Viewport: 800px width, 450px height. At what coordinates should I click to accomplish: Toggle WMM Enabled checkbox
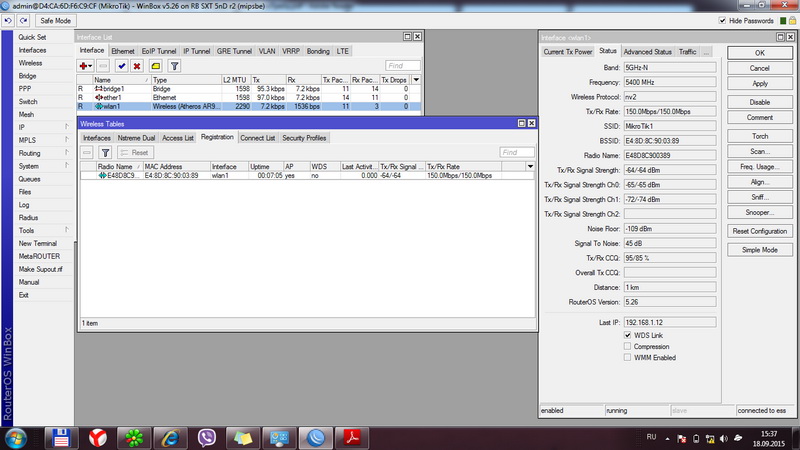tap(628, 358)
